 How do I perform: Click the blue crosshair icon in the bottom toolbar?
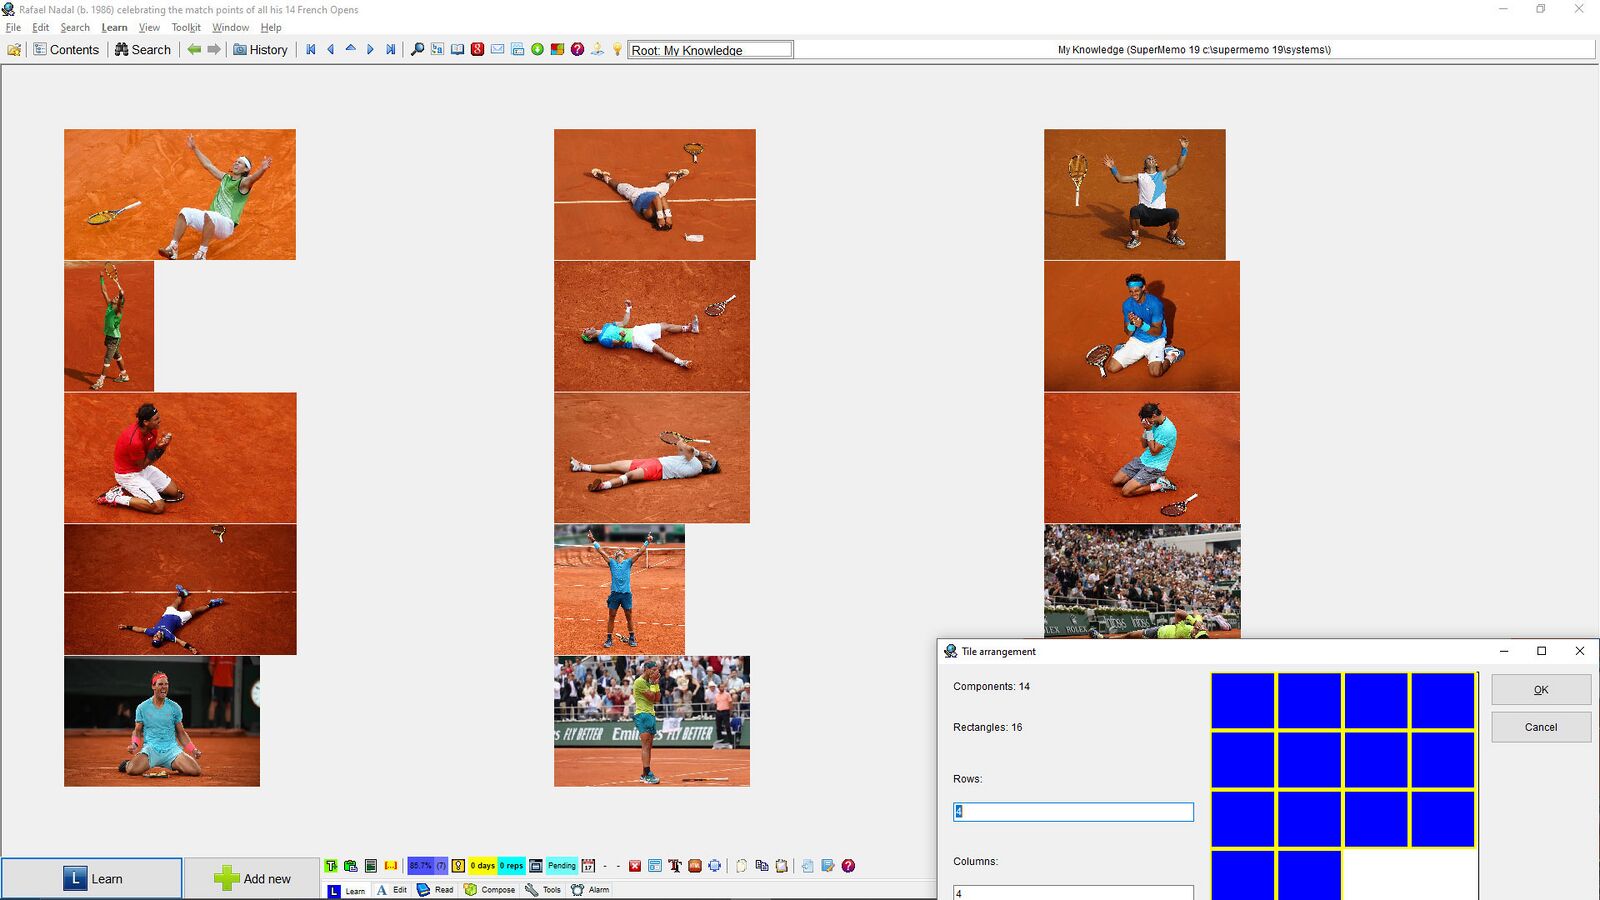pyautogui.click(x=714, y=866)
